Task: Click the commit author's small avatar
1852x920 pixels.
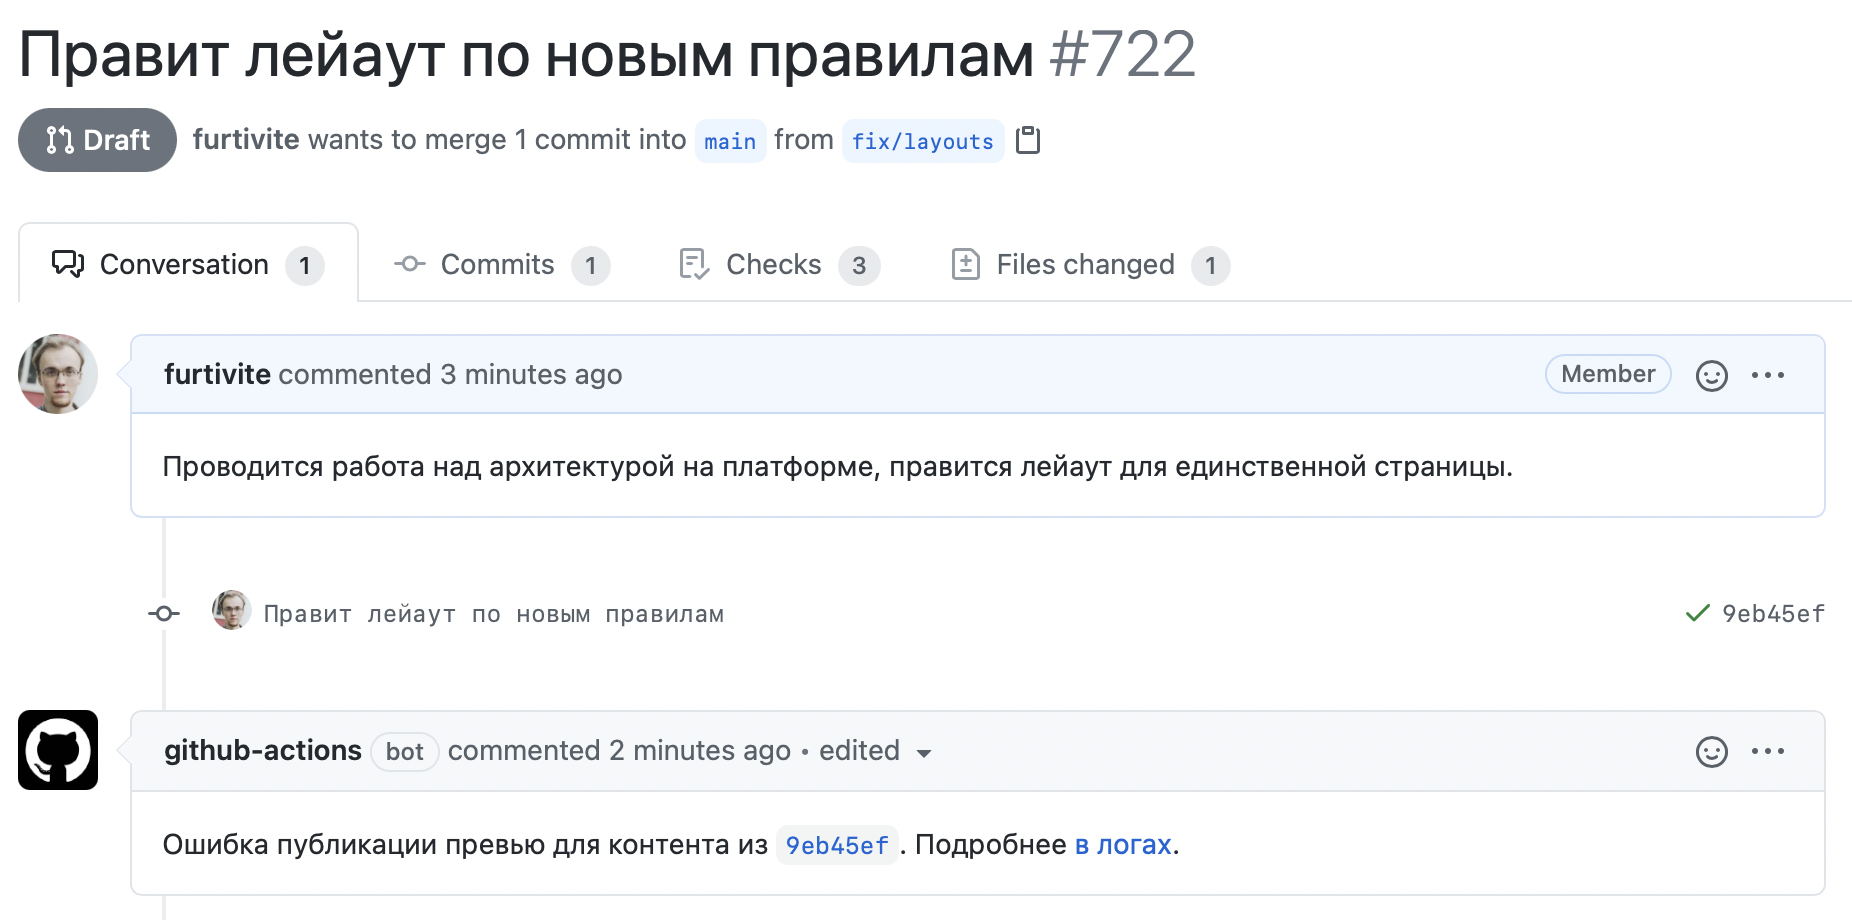Action: [230, 612]
